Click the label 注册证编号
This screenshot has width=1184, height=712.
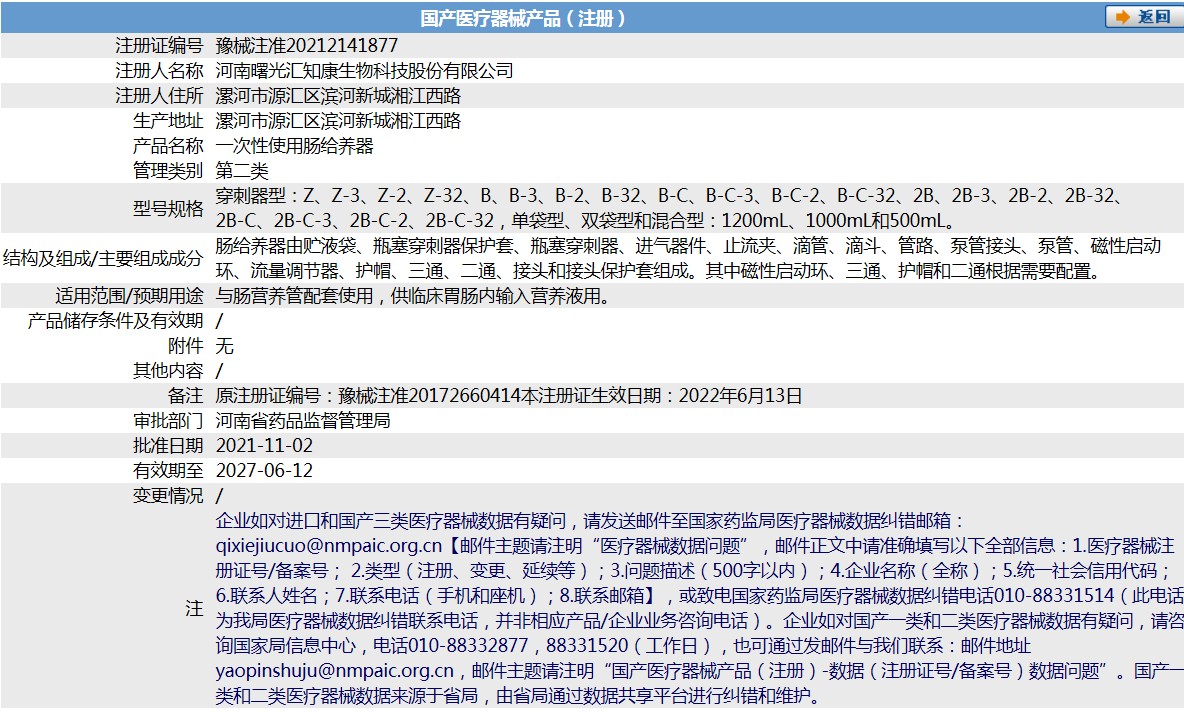159,46
